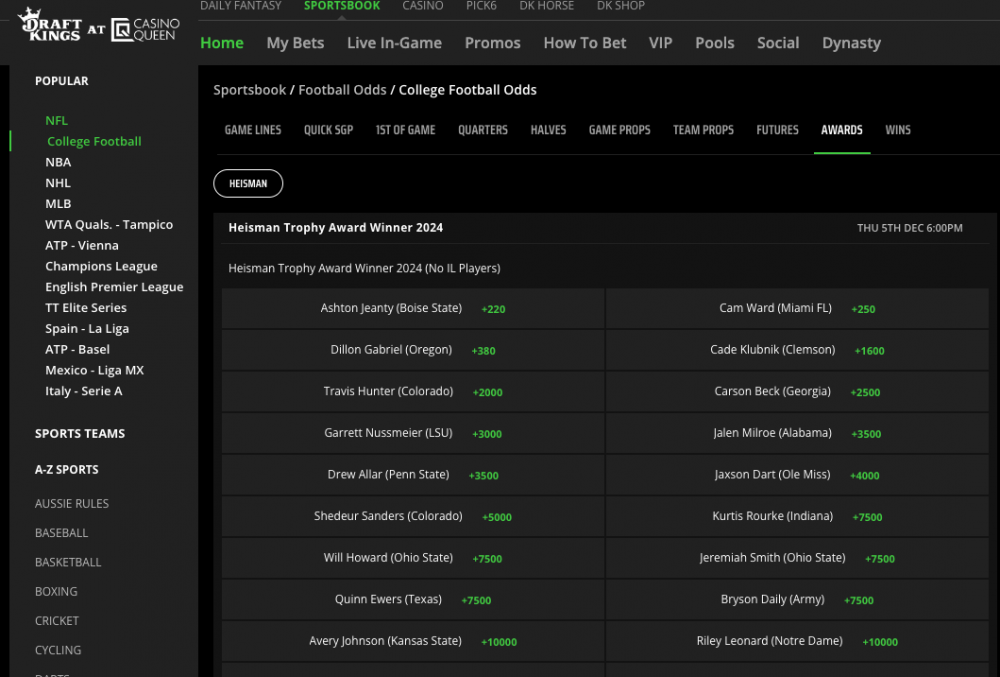Go to the Wins tab

[x=897, y=130]
